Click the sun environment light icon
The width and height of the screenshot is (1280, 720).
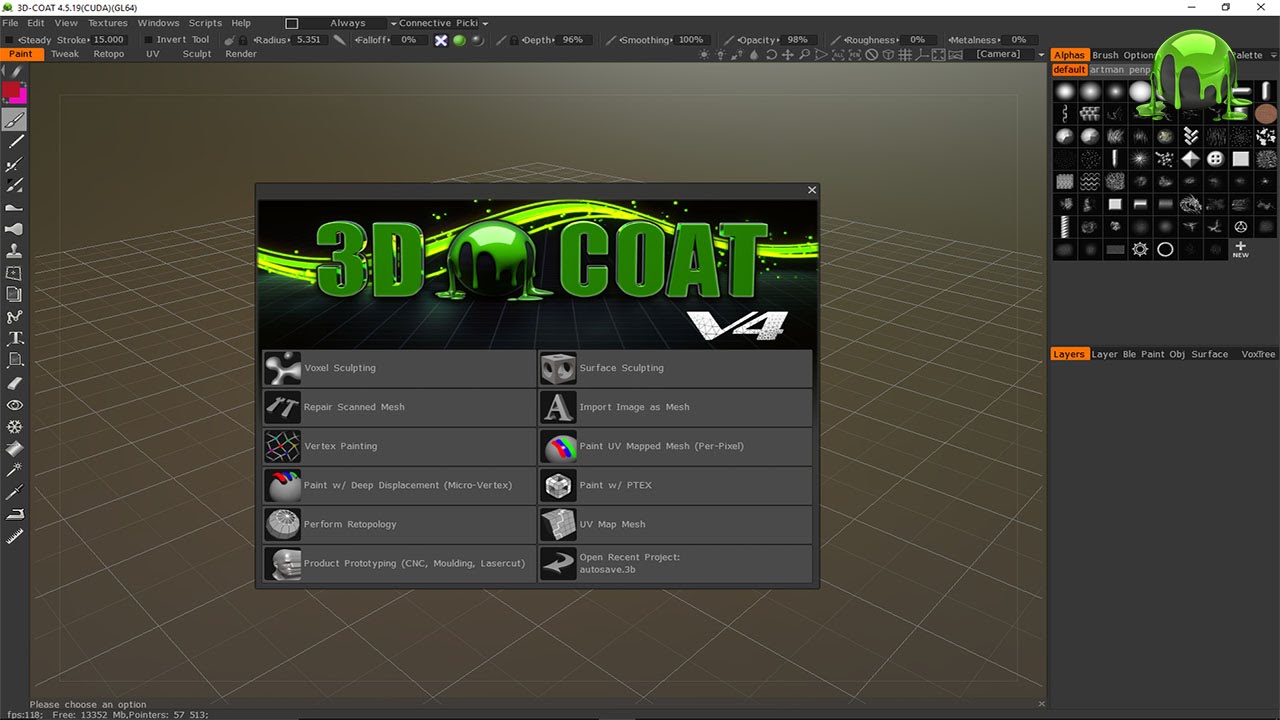pos(704,55)
